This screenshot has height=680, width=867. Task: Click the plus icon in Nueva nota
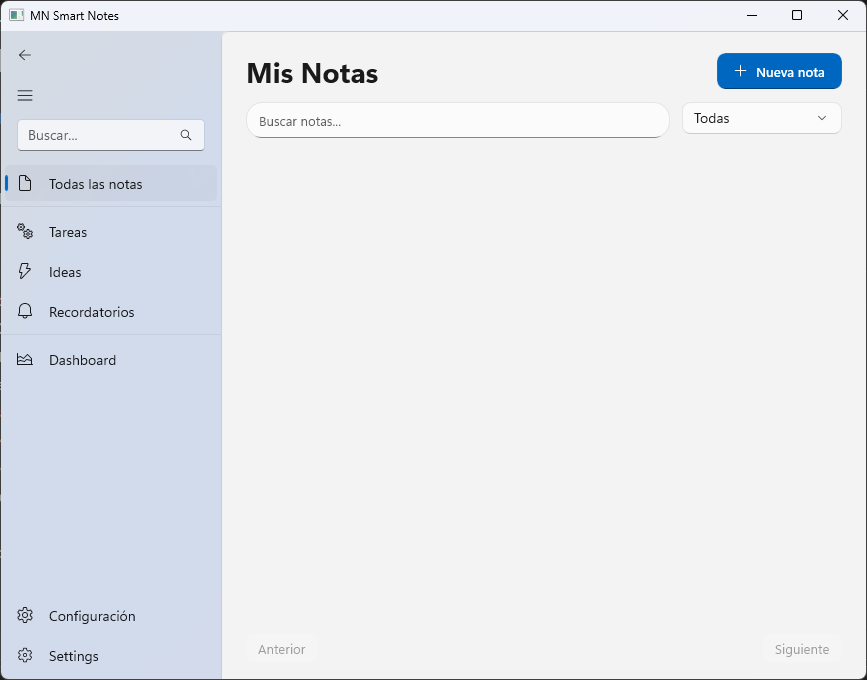coord(740,71)
